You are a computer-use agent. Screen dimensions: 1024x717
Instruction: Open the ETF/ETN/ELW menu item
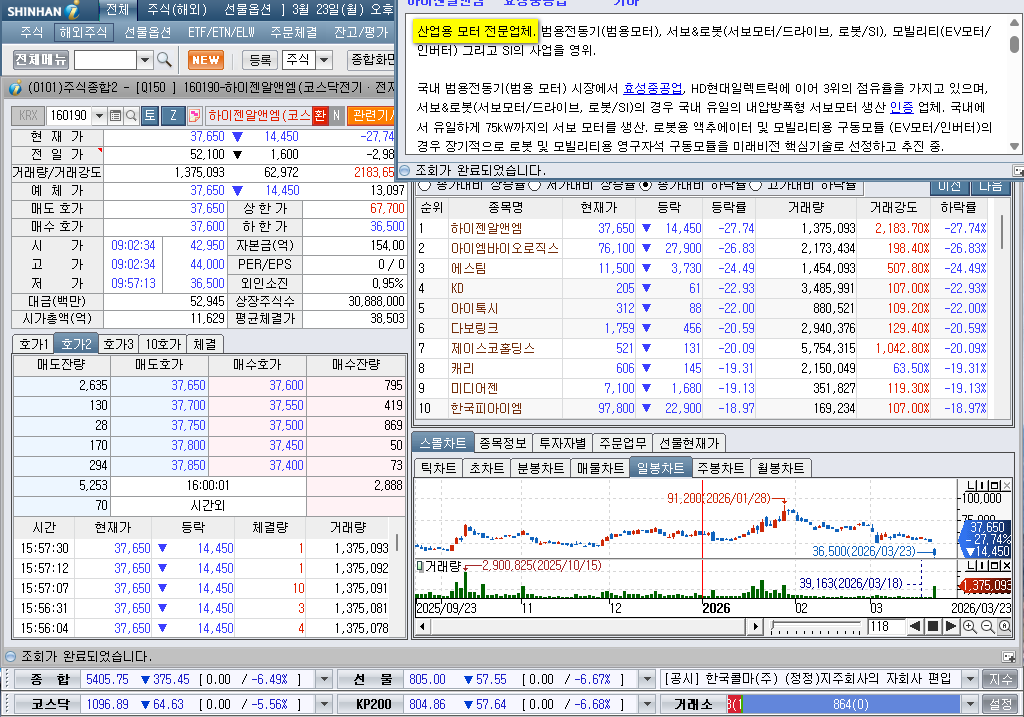coord(221,32)
